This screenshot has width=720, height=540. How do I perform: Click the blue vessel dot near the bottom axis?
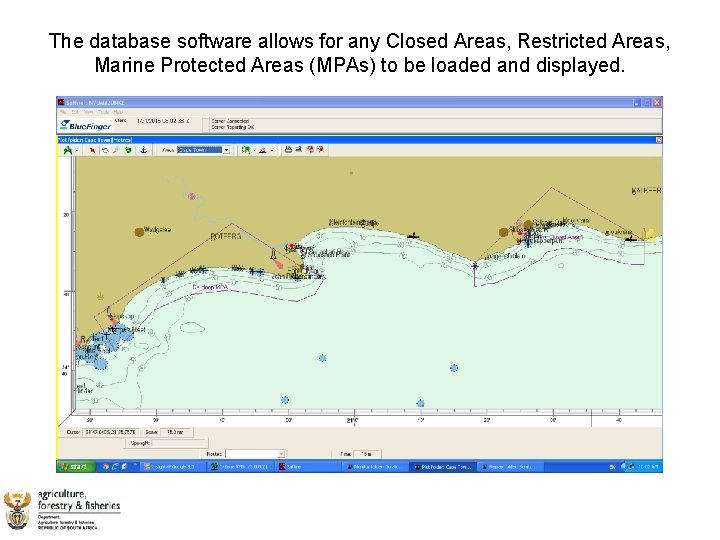click(421, 403)
